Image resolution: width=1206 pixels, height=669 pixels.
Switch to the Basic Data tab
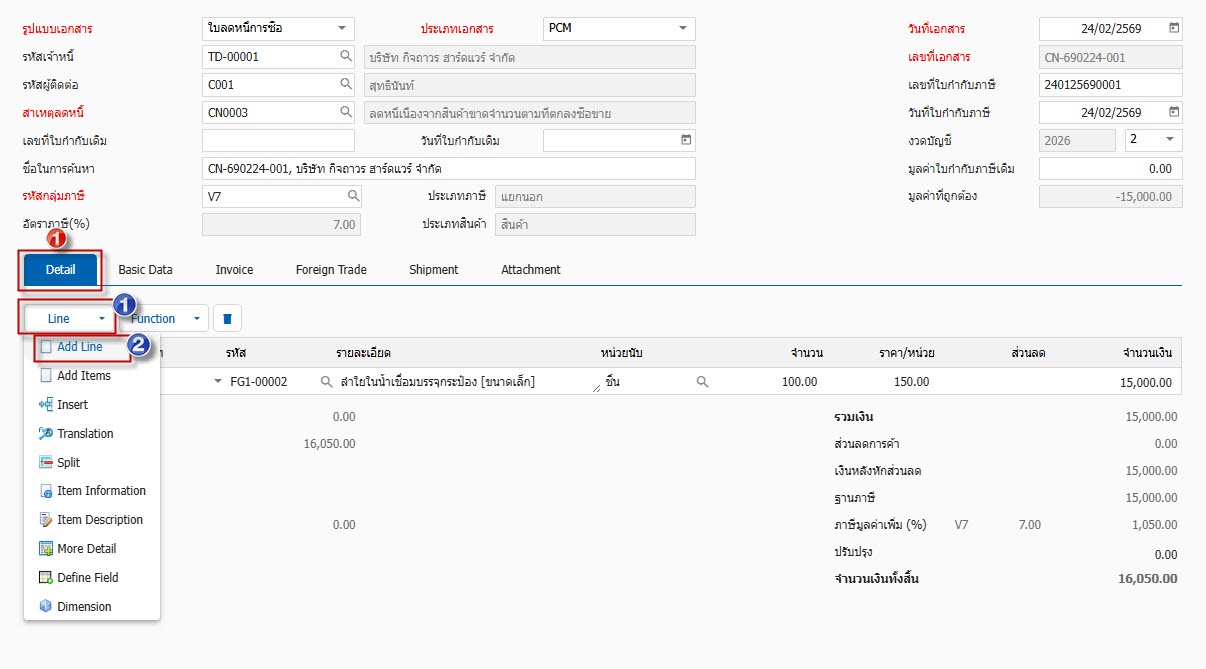coord(145,270)
